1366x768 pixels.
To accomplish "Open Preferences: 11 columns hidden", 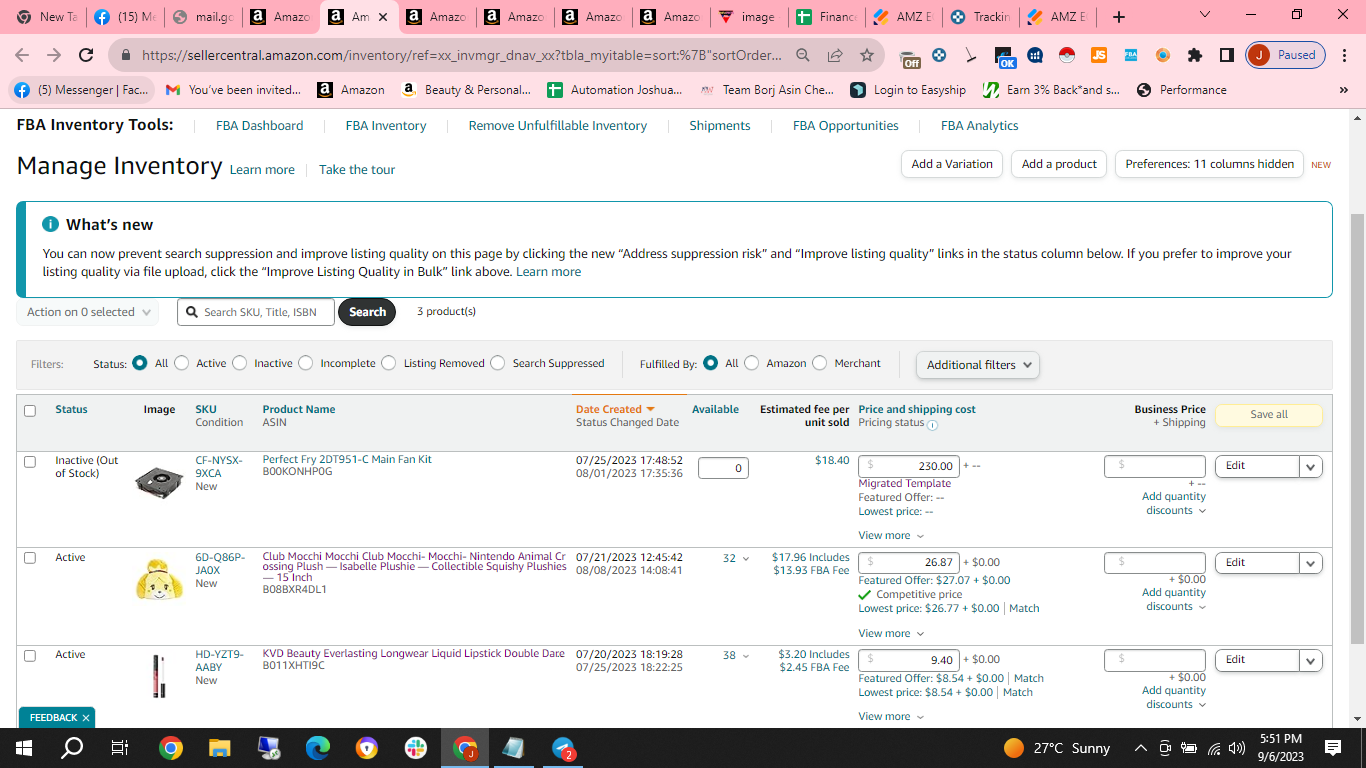I will click(x=1209, y=164).
